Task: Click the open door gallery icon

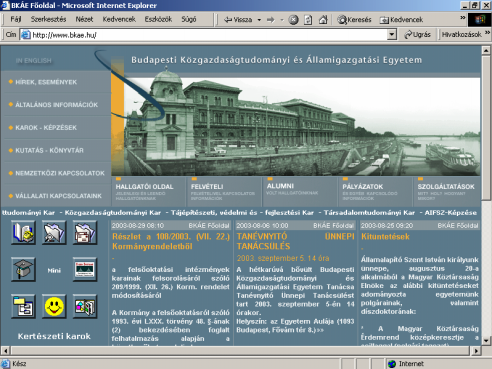Action: pos(85,306)
